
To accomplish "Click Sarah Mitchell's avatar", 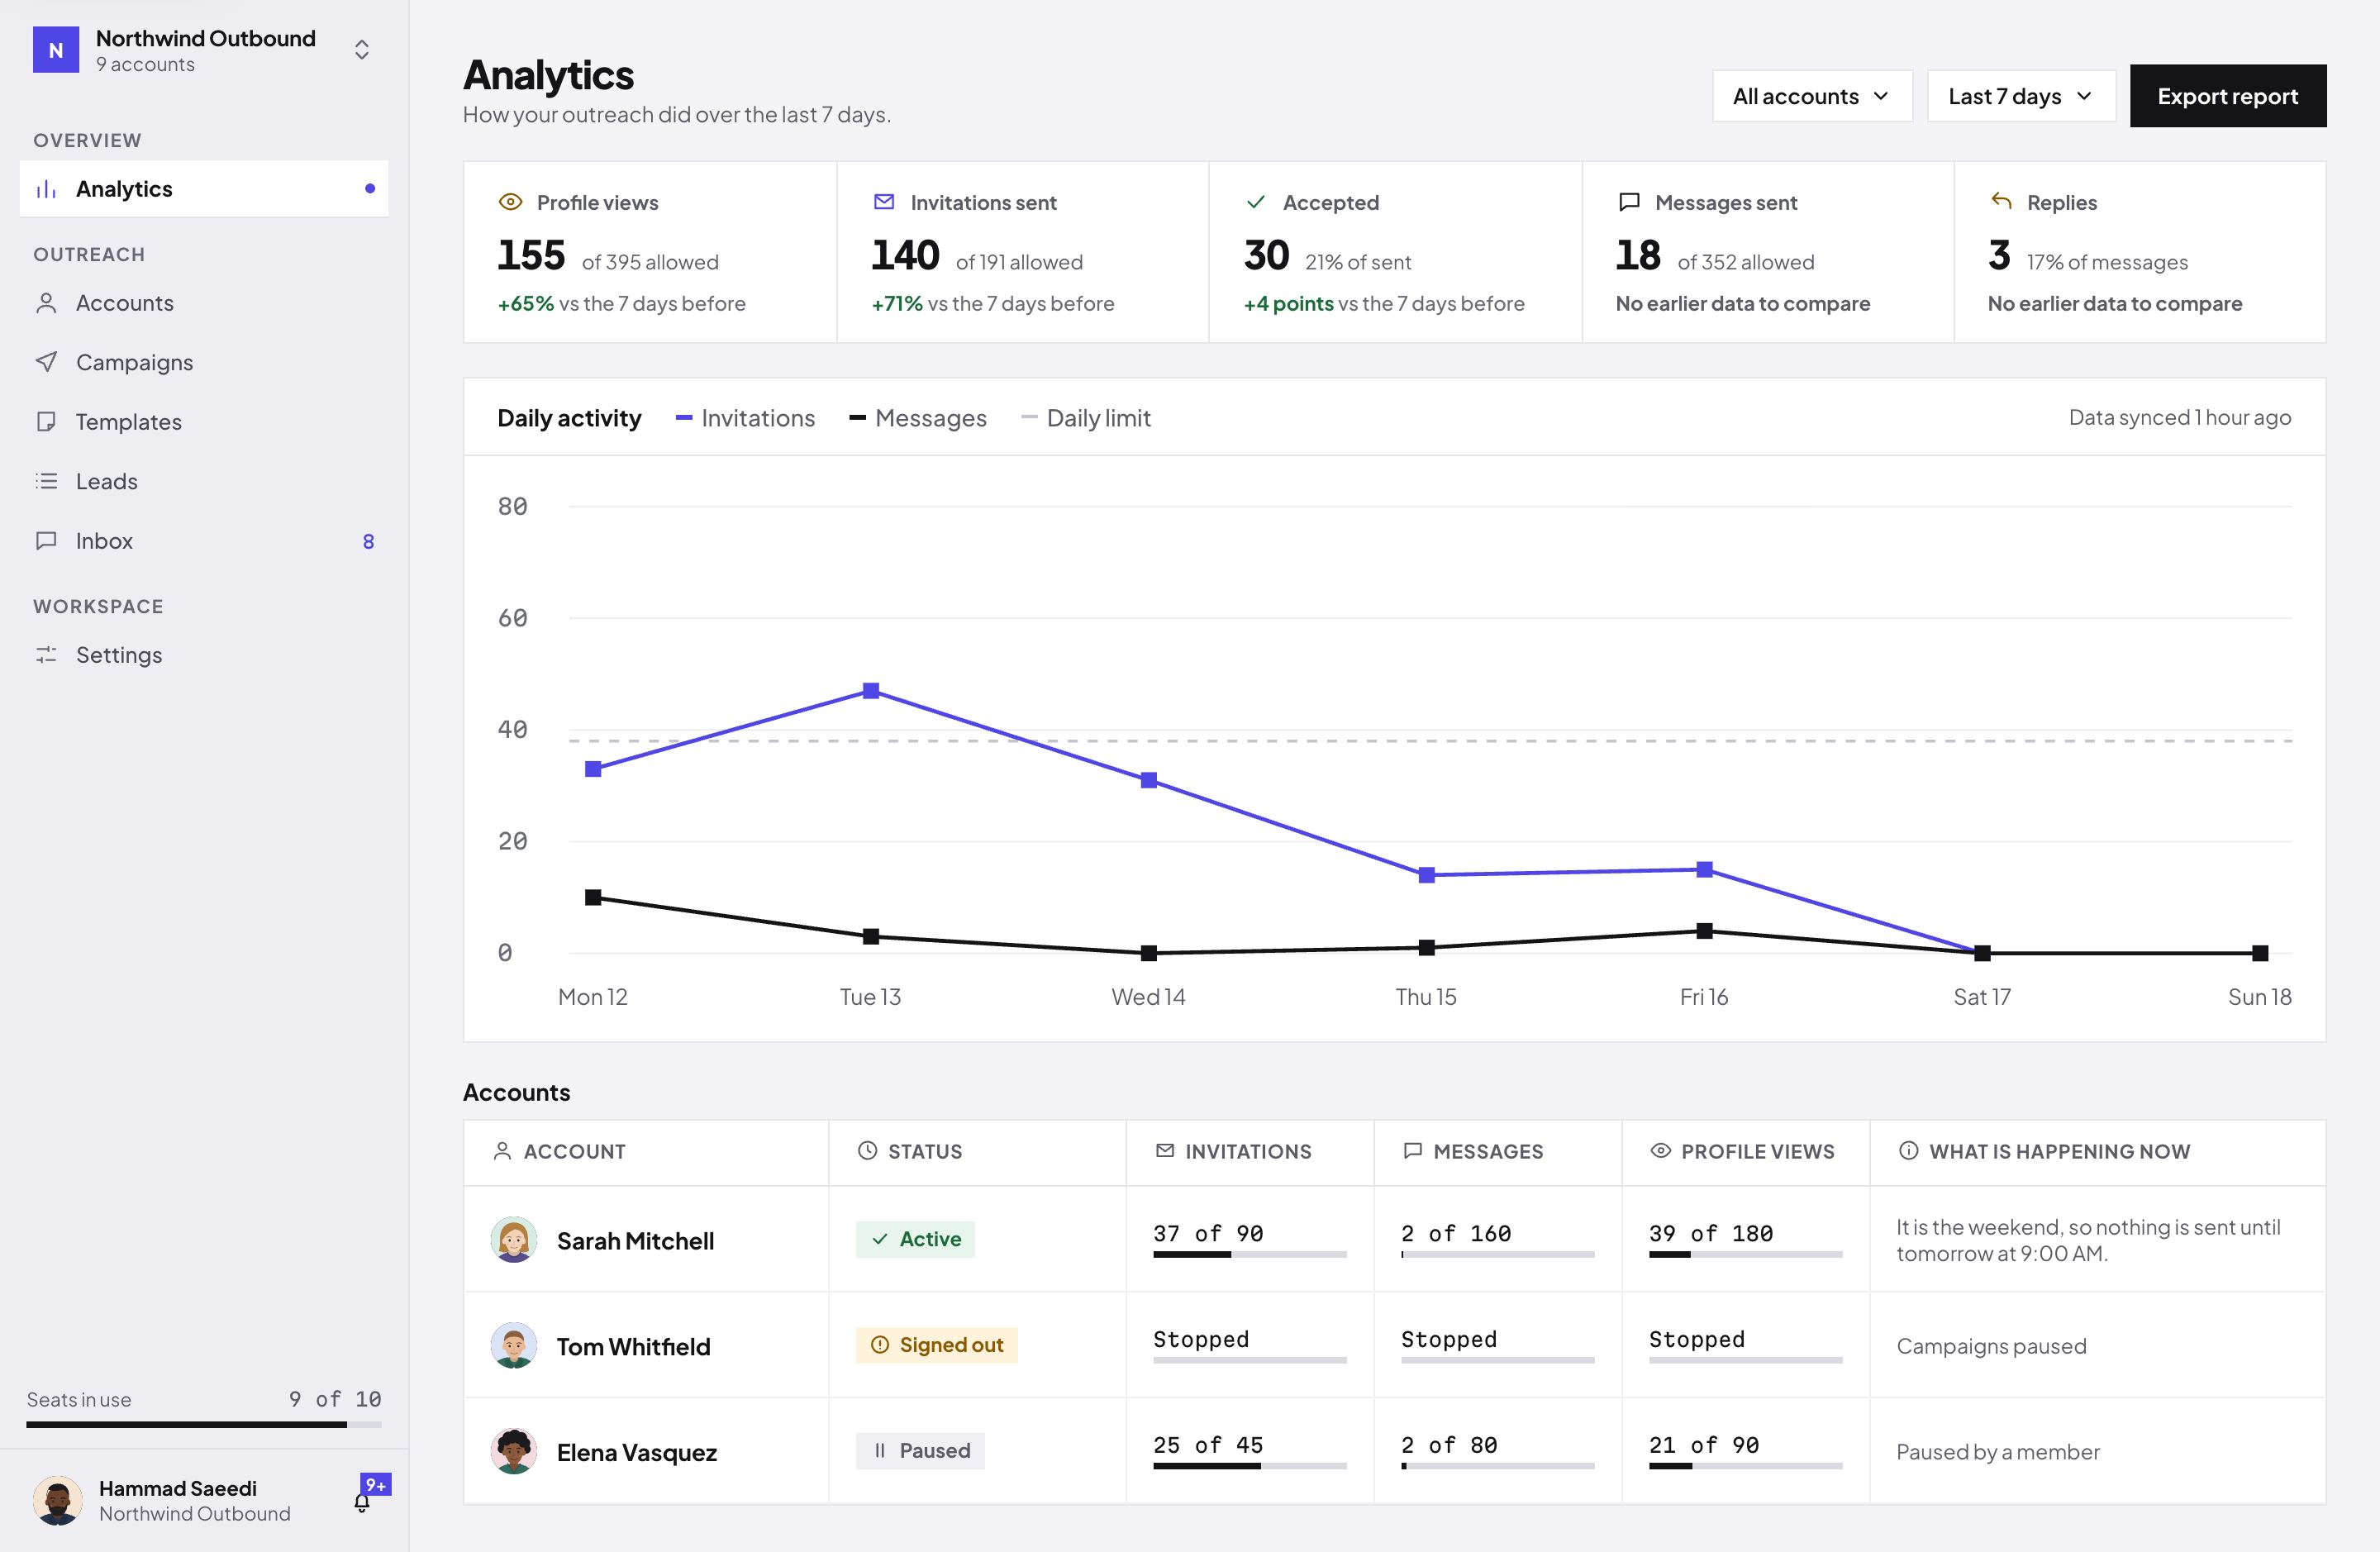I will [514, 1240].
